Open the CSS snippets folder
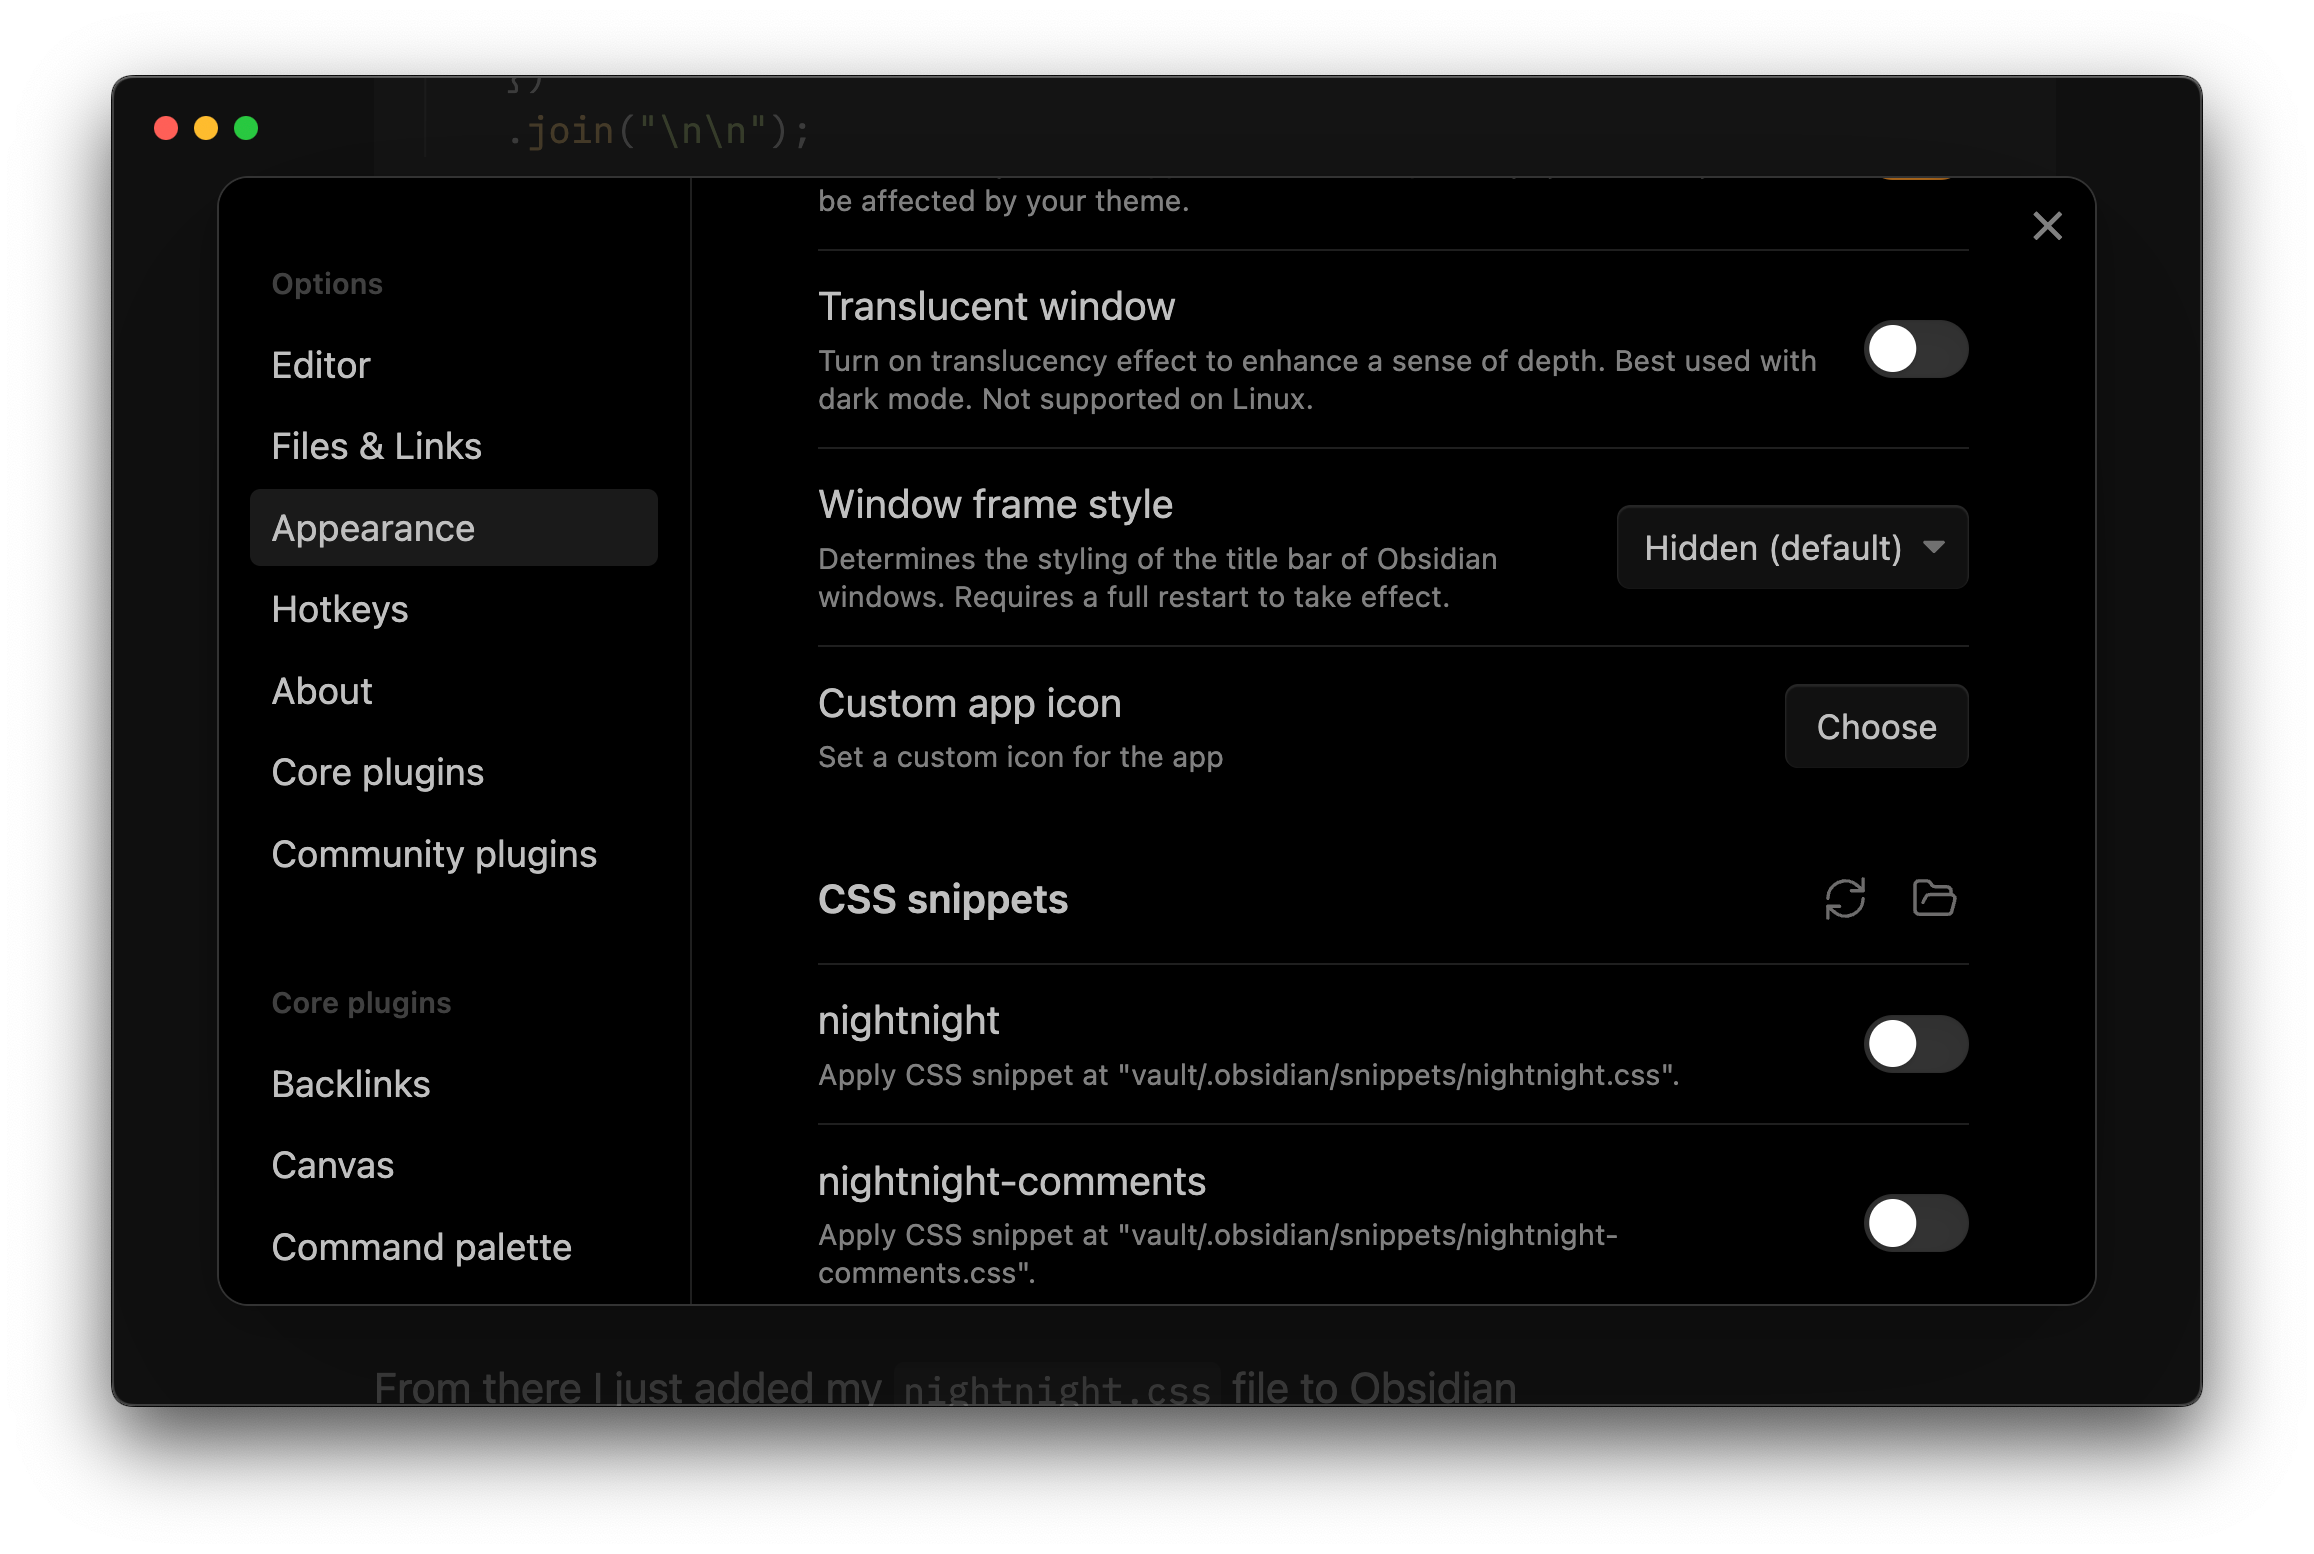 tap(1934, 898)
